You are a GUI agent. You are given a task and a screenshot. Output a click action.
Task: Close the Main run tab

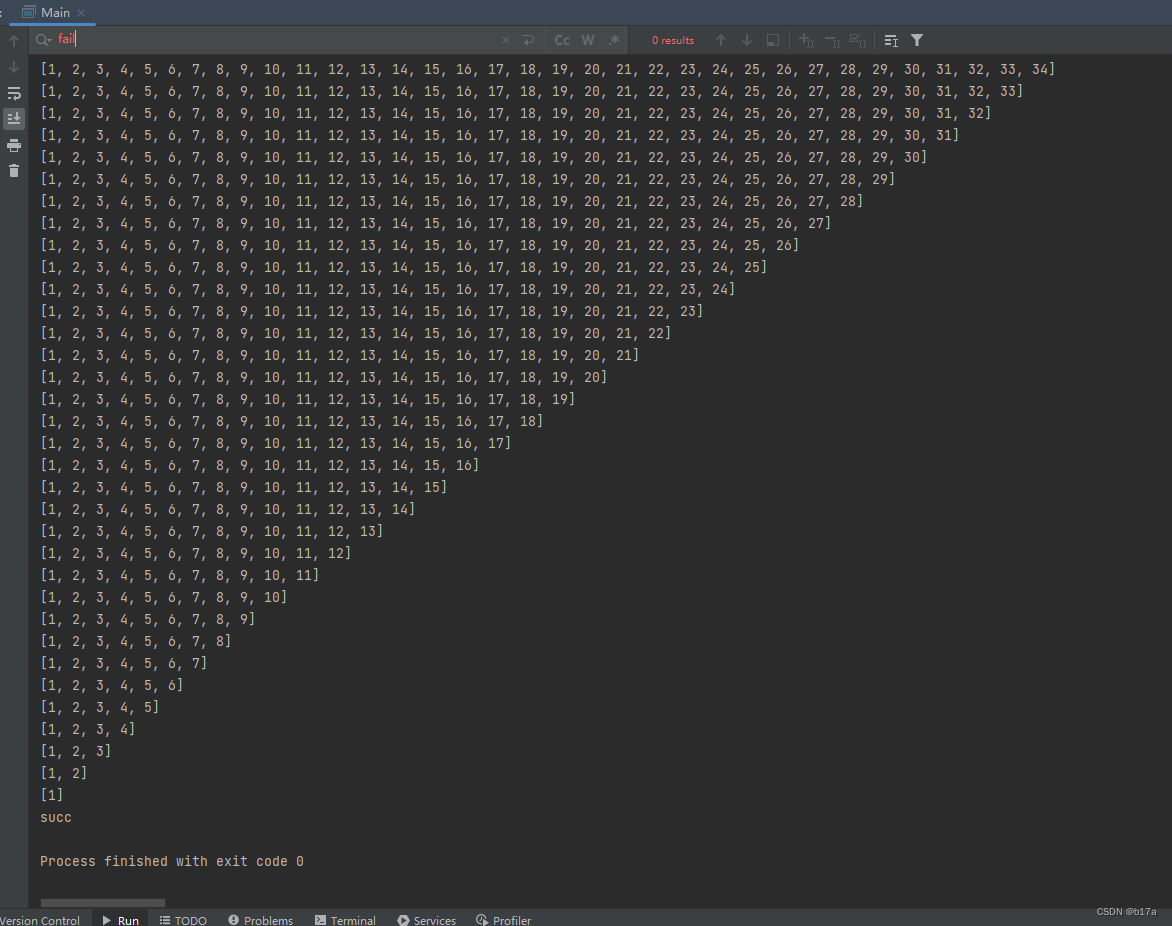point(81,13)
